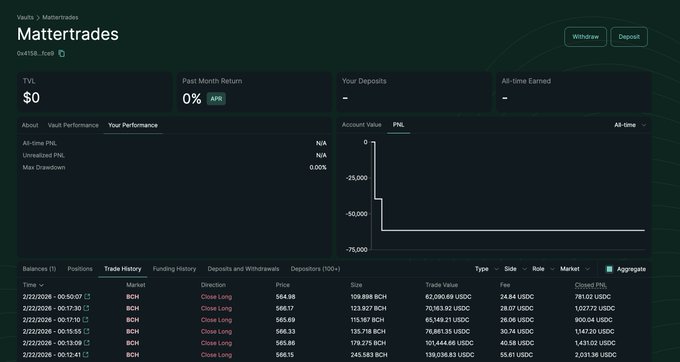Click the Price column header

pyautogui.click(x=283, y=285)
